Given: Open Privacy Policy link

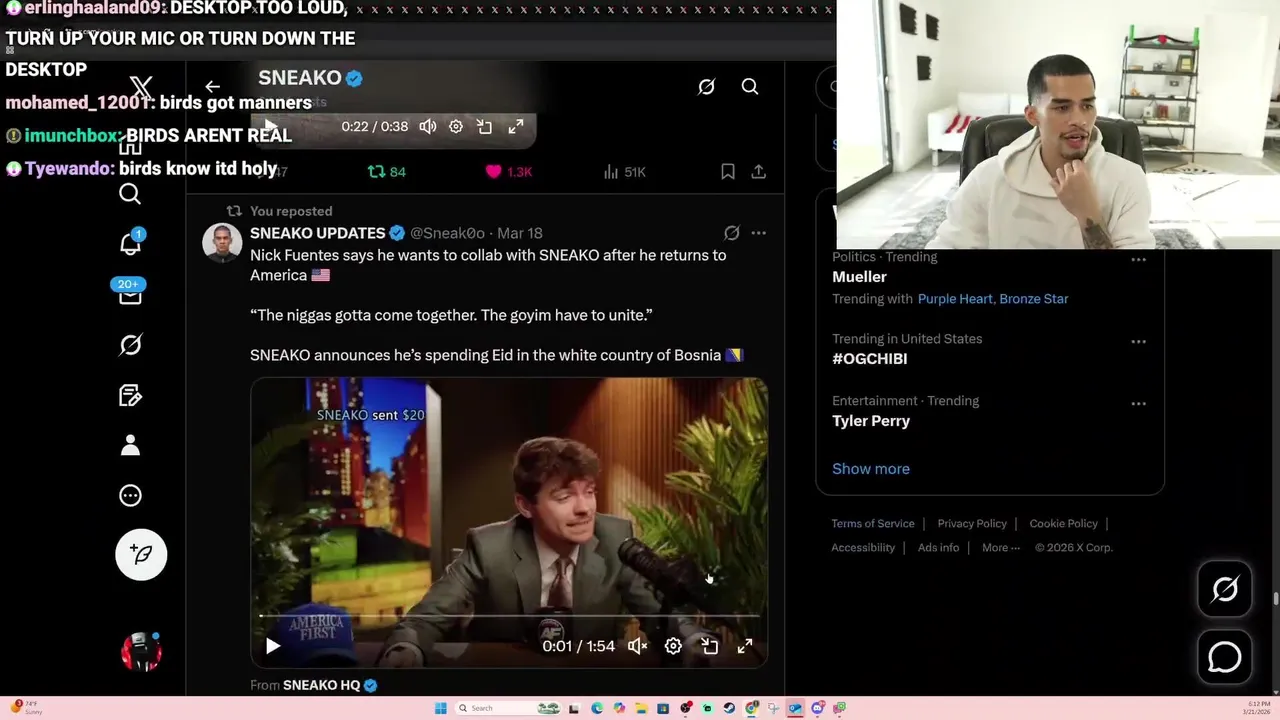Looking at the screenshot, I should click(x=972, y=523).
